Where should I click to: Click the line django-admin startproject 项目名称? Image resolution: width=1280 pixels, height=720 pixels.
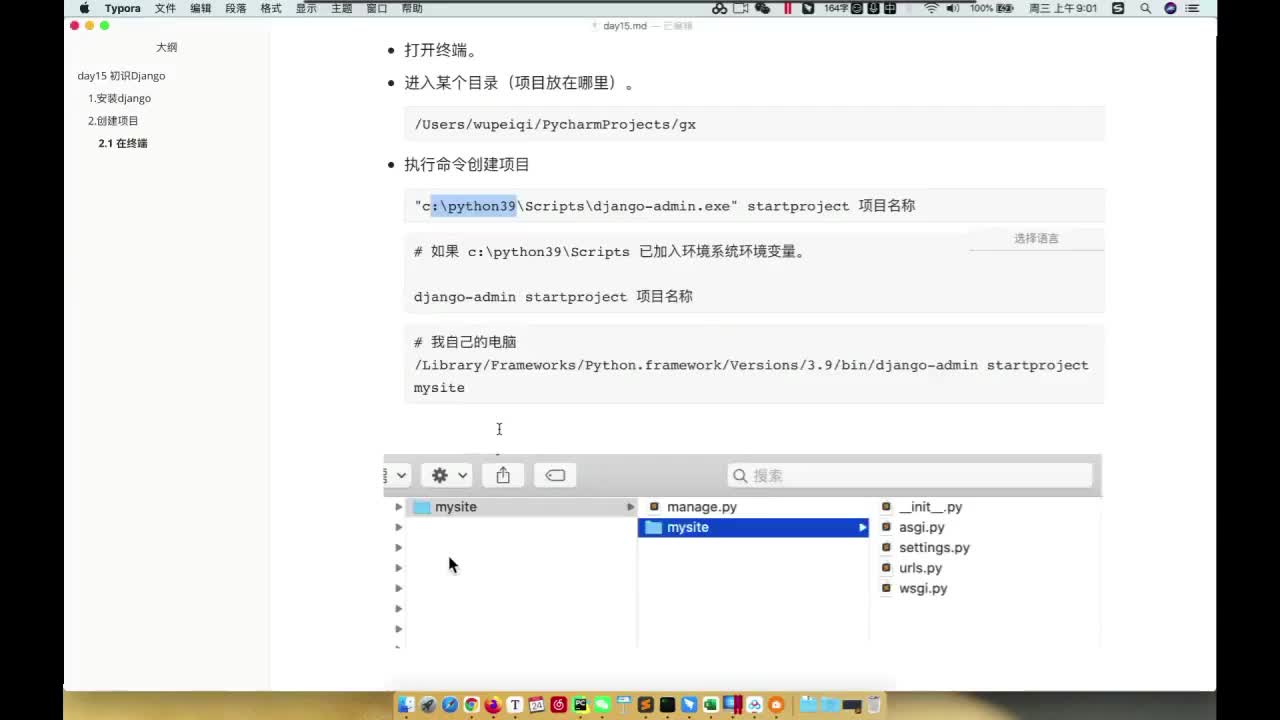tap(553, 296)
